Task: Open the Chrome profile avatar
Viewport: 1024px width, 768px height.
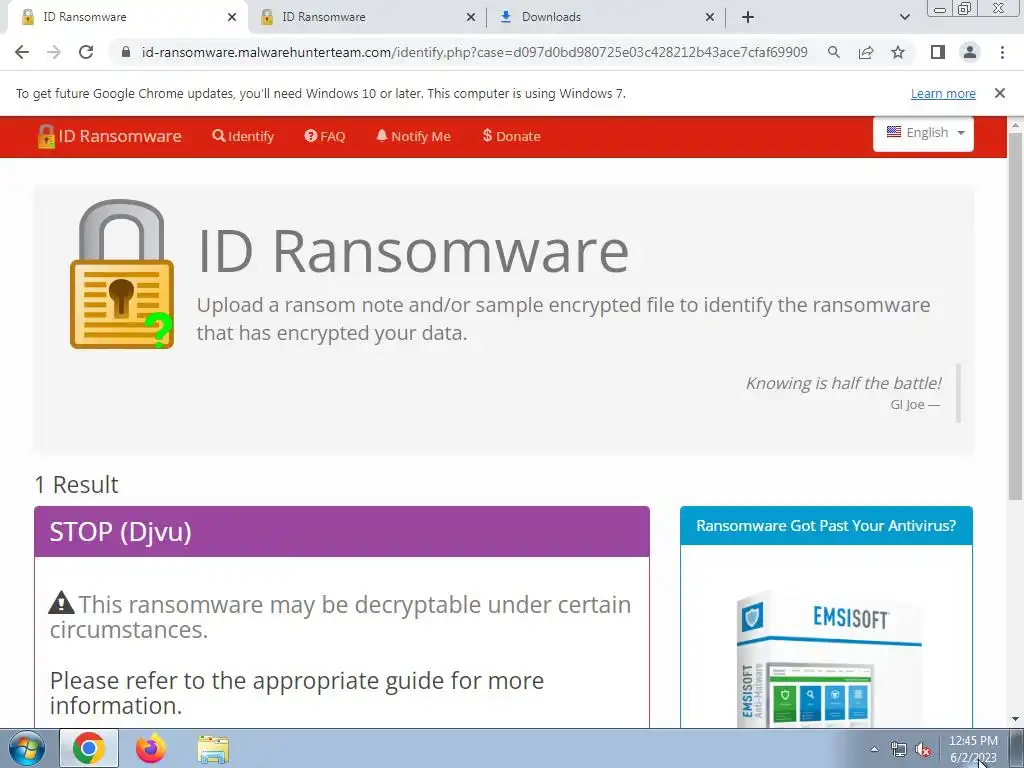Action: tap(970, 52)
